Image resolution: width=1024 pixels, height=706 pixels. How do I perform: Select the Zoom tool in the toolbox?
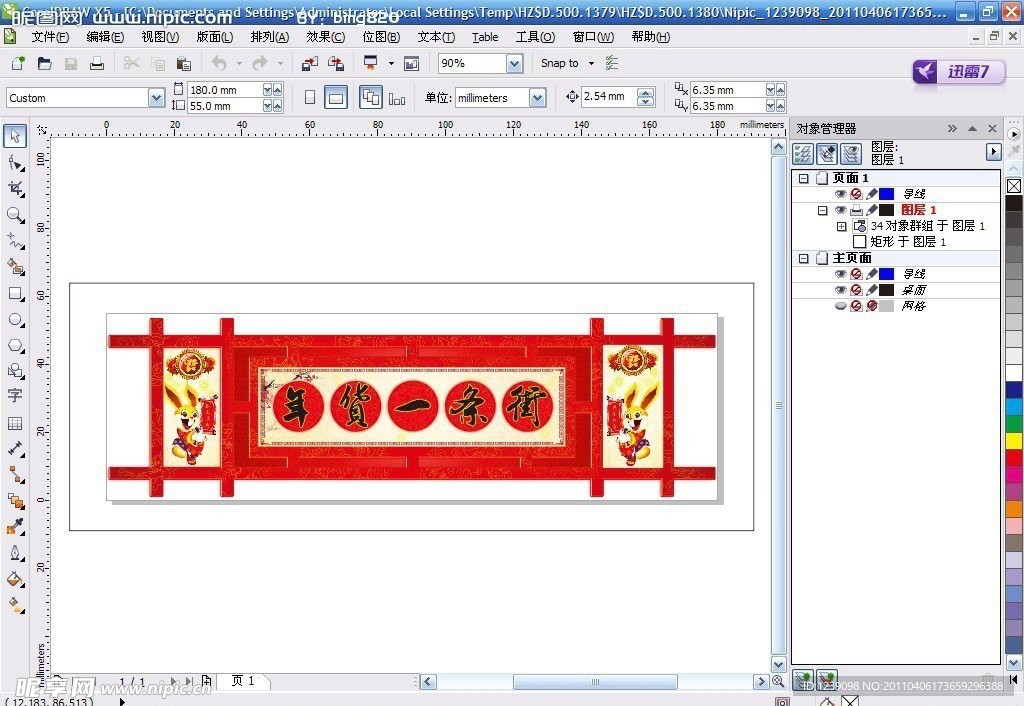click(15, 215)
